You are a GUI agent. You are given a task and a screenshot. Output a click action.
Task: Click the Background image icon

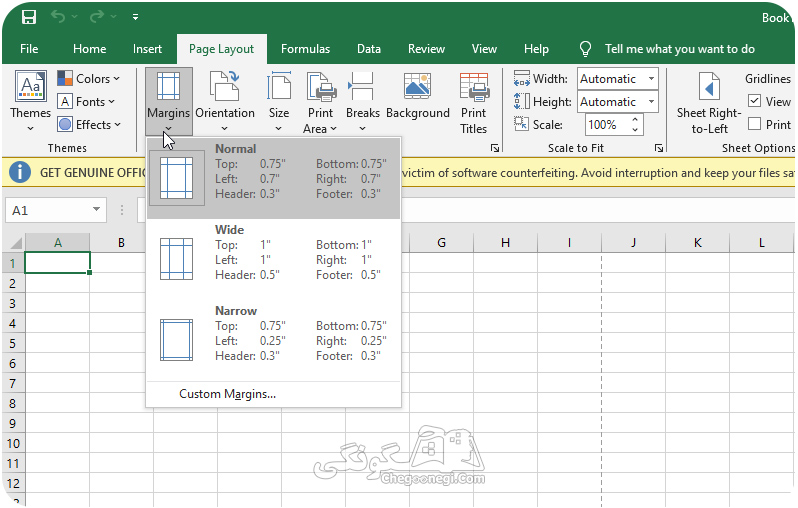[x=417, y=86]
